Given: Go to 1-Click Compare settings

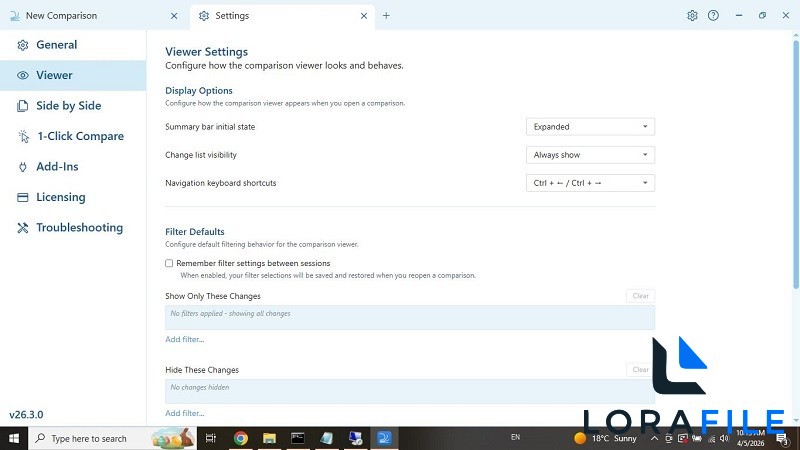Looking at the screenshot, I should point(73,136).
